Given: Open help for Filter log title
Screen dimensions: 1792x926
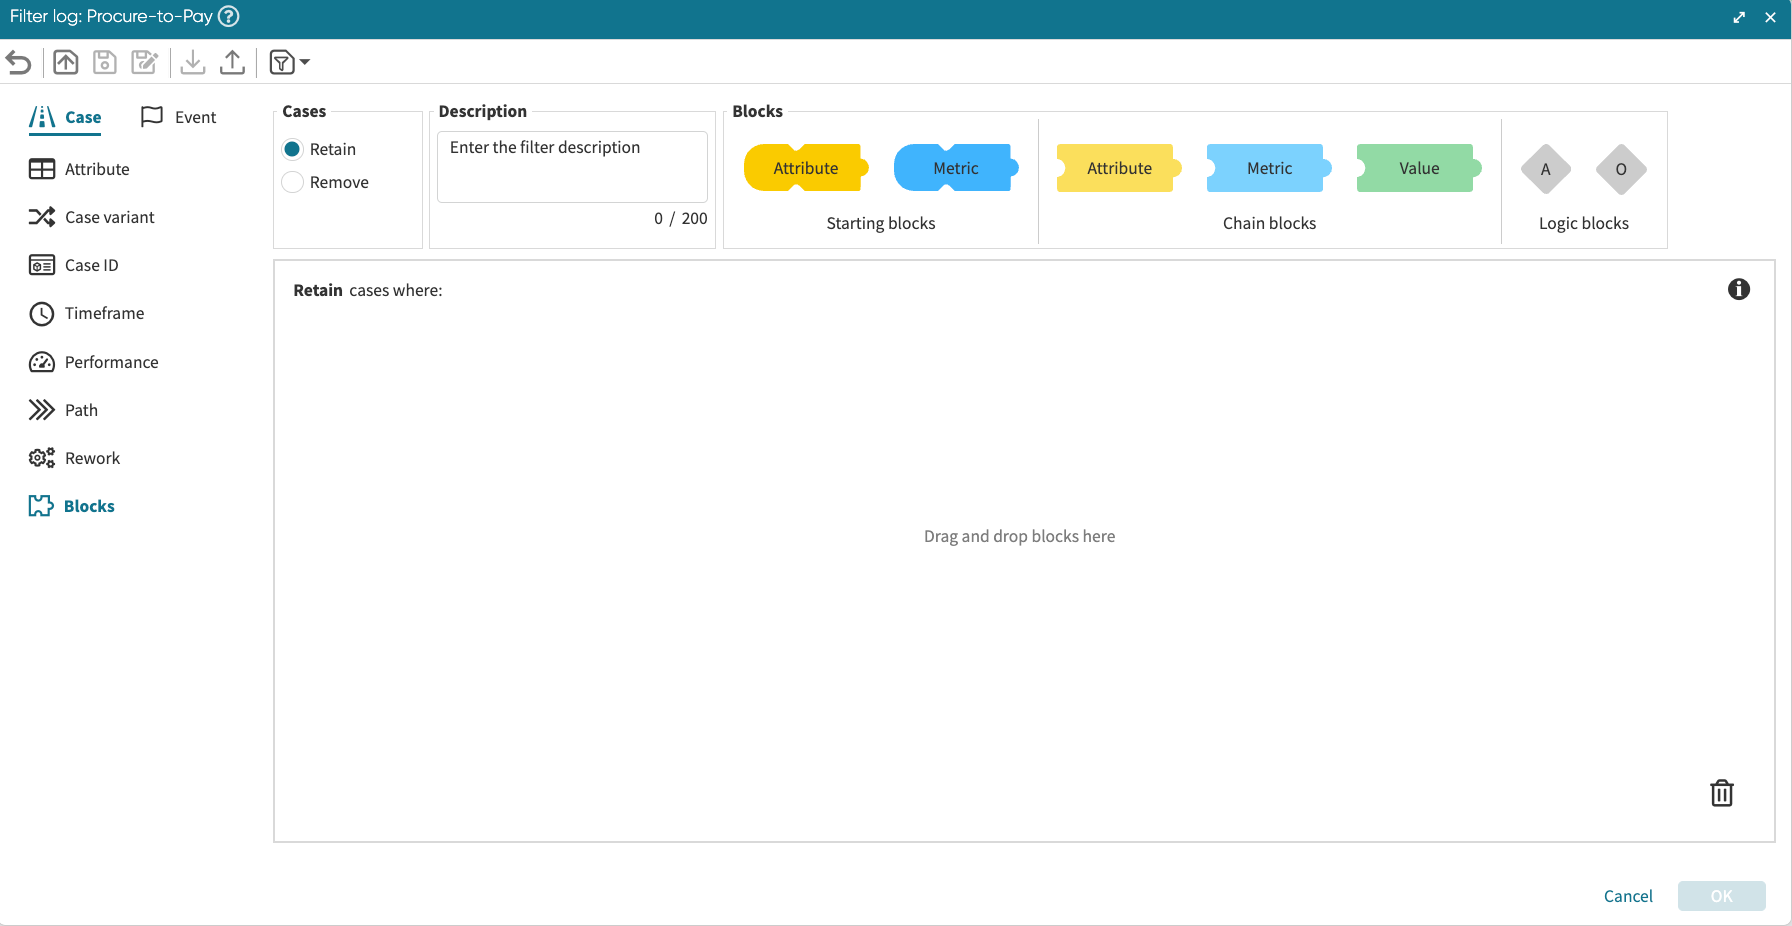Looking at the screenshot, I should coord(229,17).
